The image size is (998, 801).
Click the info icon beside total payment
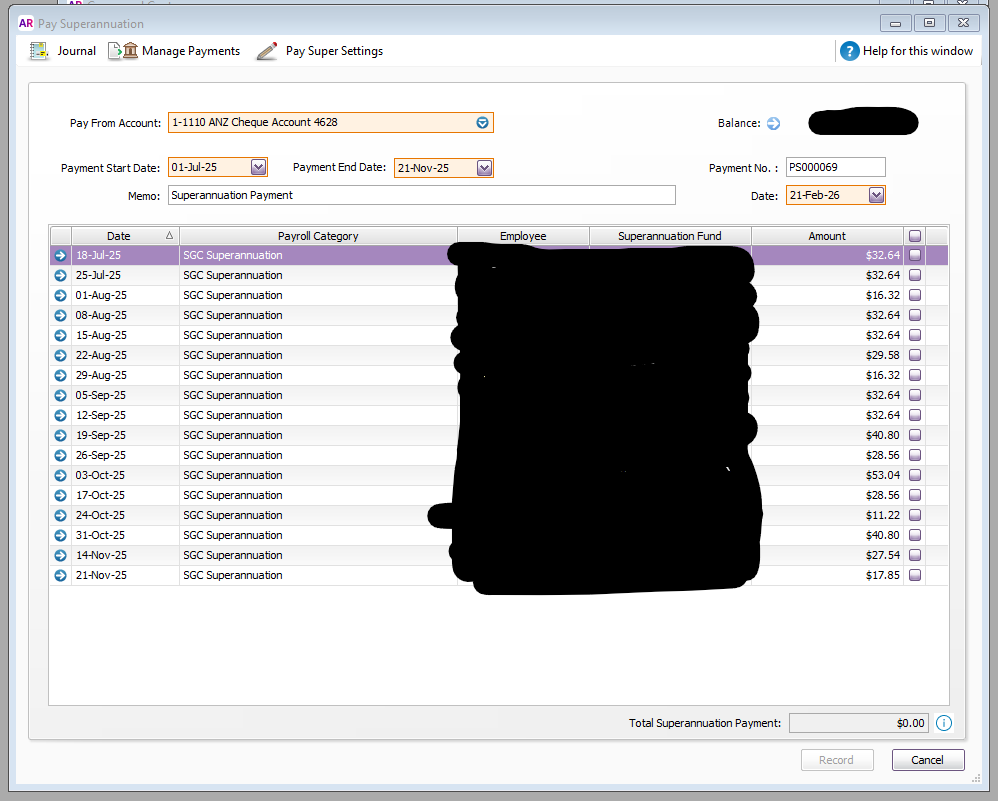point(943,723)
